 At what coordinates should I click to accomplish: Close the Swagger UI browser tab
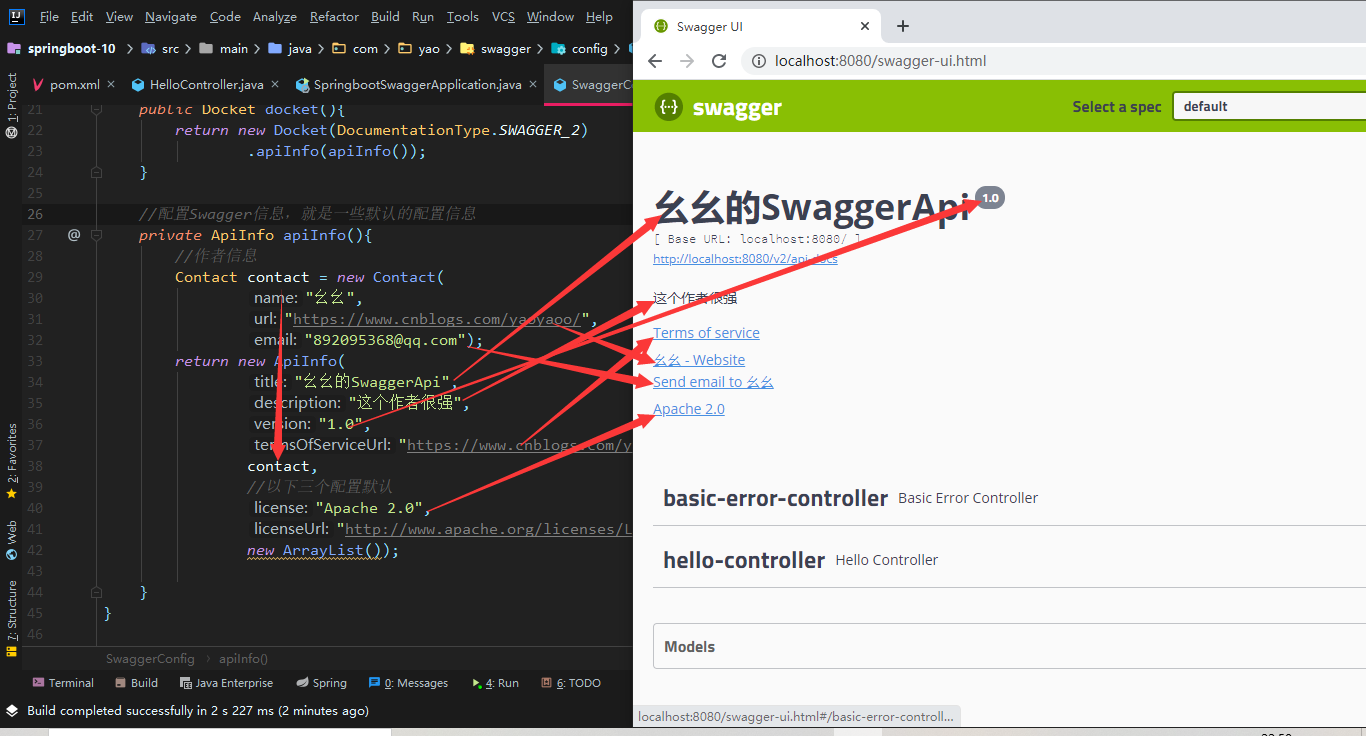coord(865,26)
